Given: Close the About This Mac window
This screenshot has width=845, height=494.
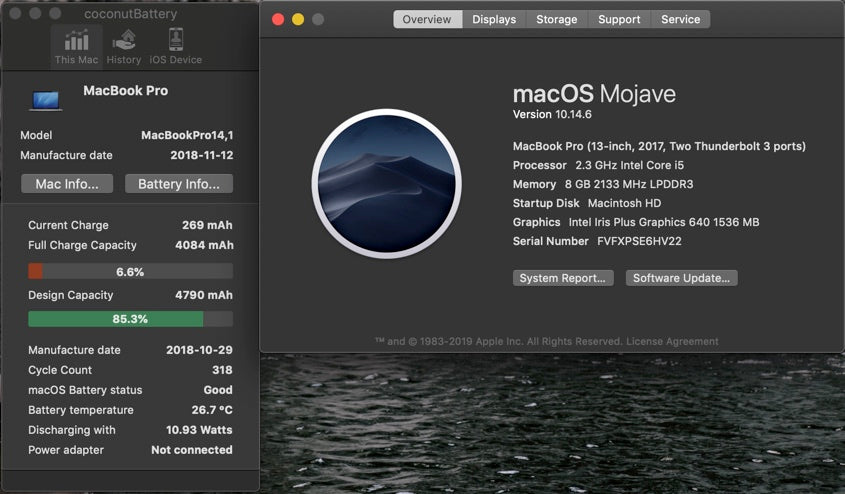Looking at the screenshot, I should [x=278, y=19].
